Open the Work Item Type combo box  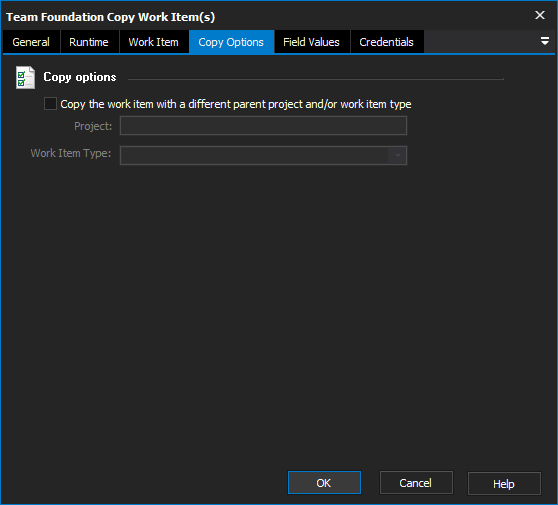tap(263, 155)
